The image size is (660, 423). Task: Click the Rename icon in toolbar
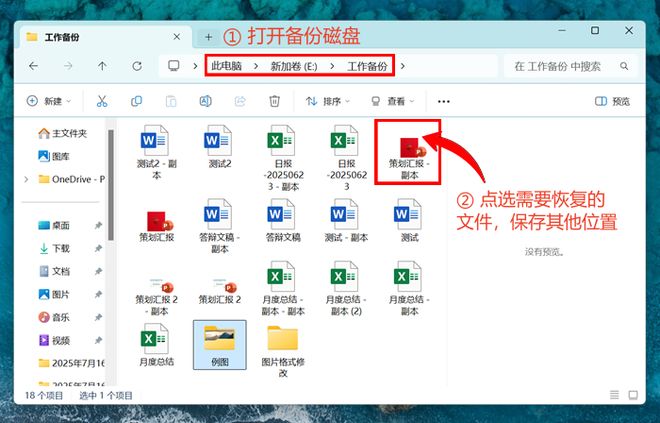[205, 101]
